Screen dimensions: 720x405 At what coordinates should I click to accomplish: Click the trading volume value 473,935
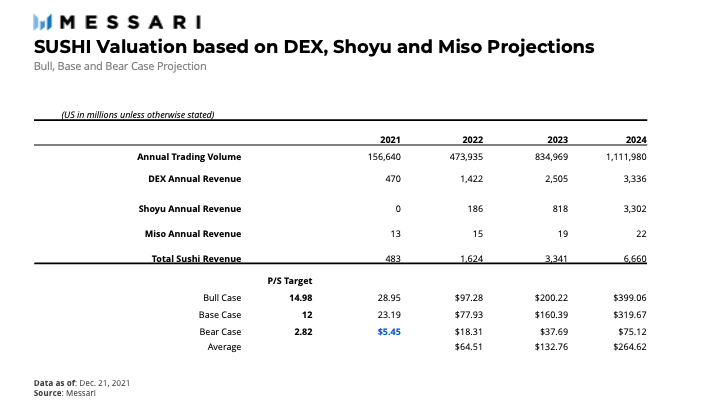[466, 157]
